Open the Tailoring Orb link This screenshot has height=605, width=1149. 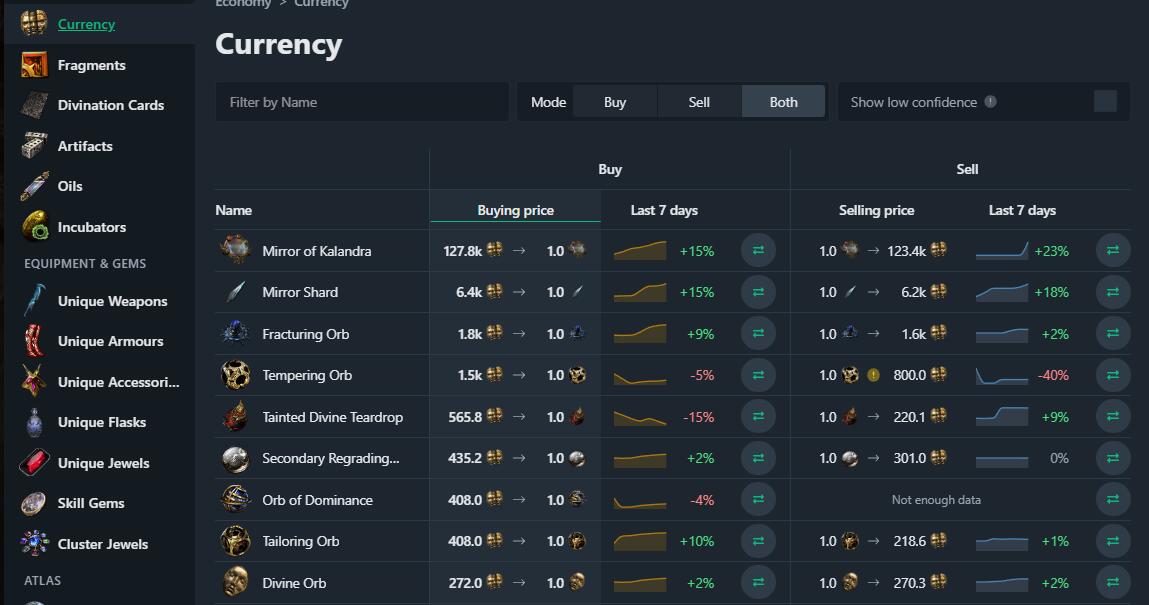300,541
